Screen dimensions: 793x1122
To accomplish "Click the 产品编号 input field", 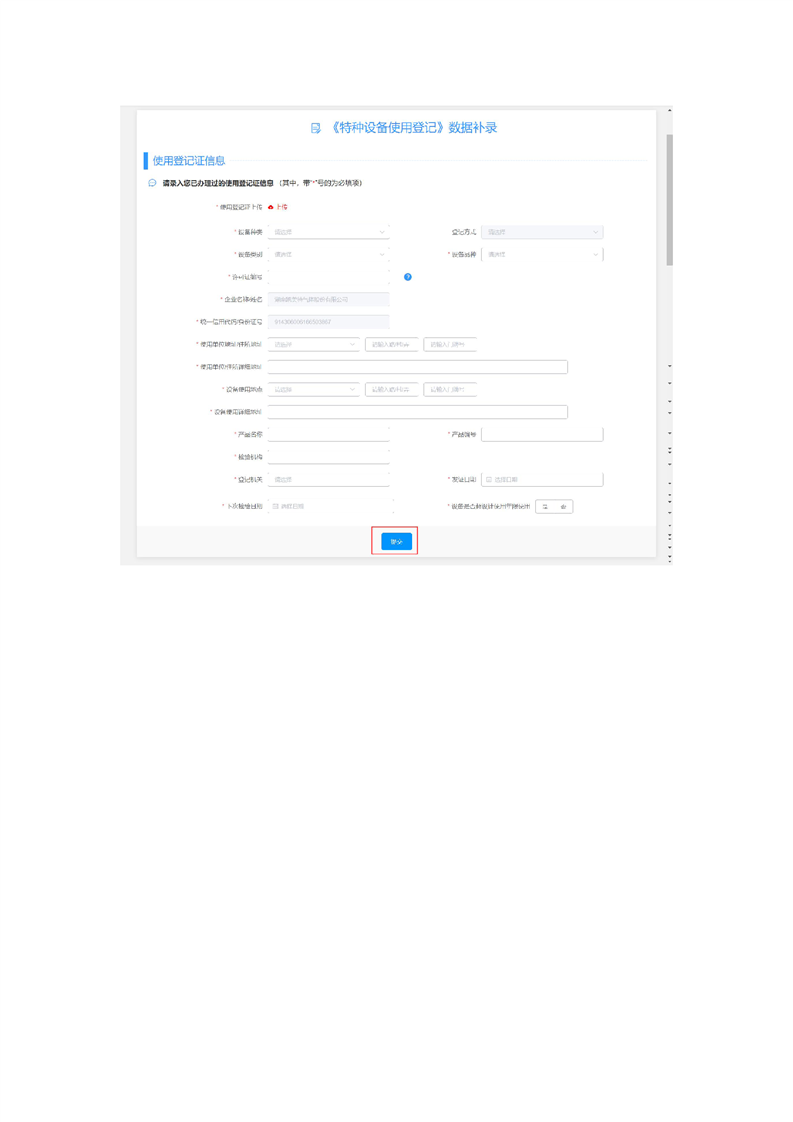I will [x=542, y=435].
